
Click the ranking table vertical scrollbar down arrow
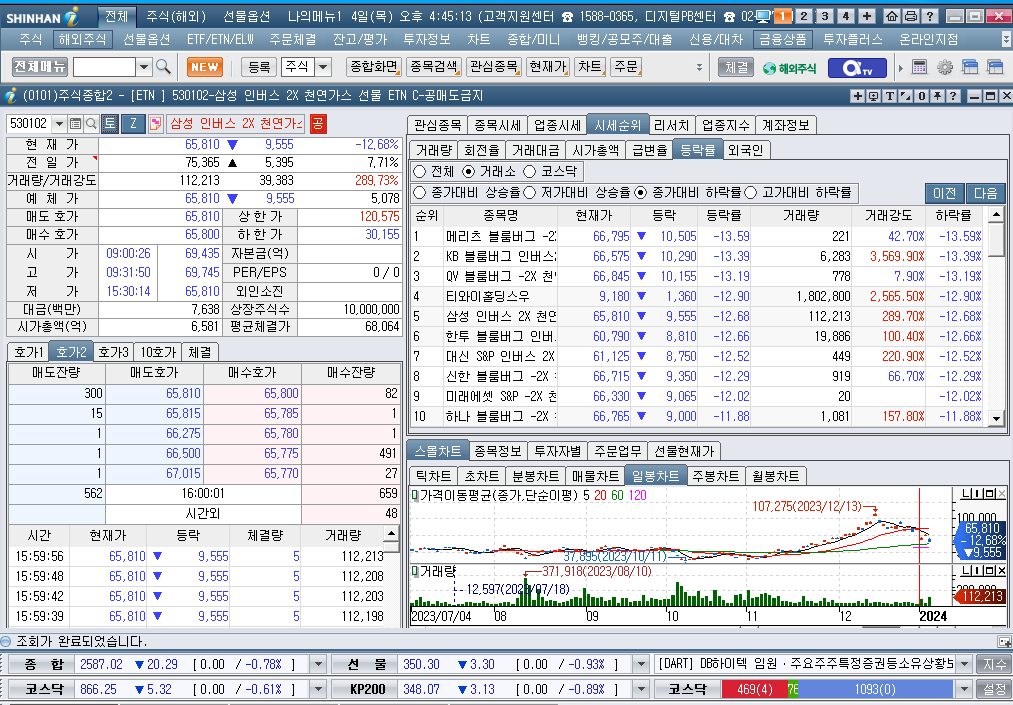coord(996,419)
